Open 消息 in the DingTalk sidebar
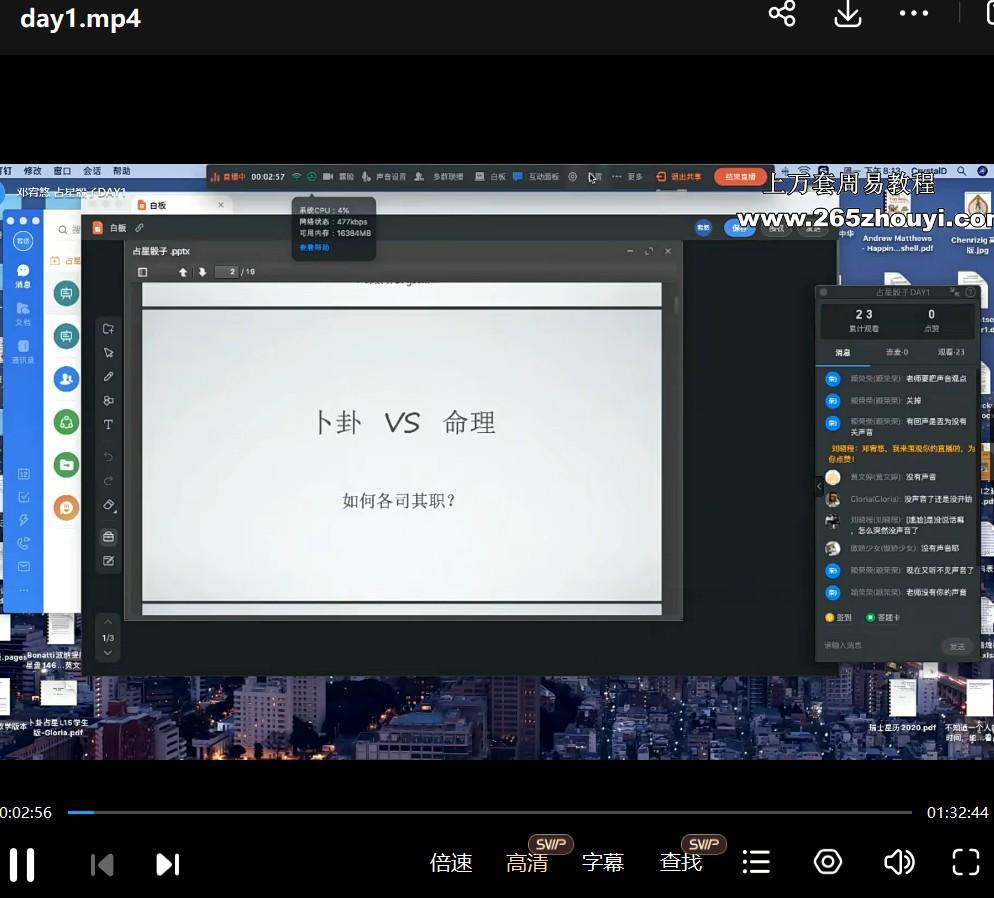 23,276
